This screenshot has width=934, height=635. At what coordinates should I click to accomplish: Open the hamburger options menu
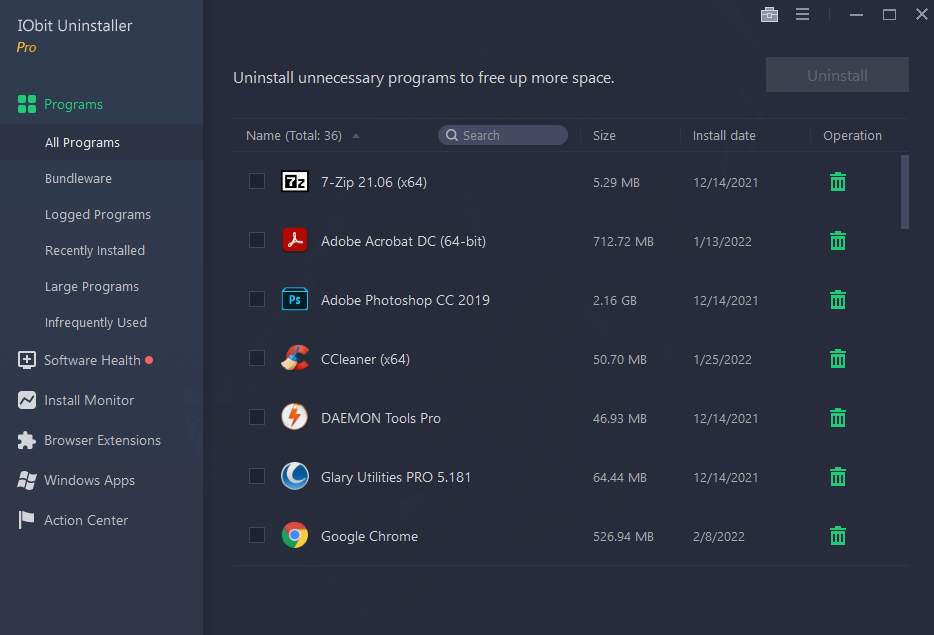point(802,14)
